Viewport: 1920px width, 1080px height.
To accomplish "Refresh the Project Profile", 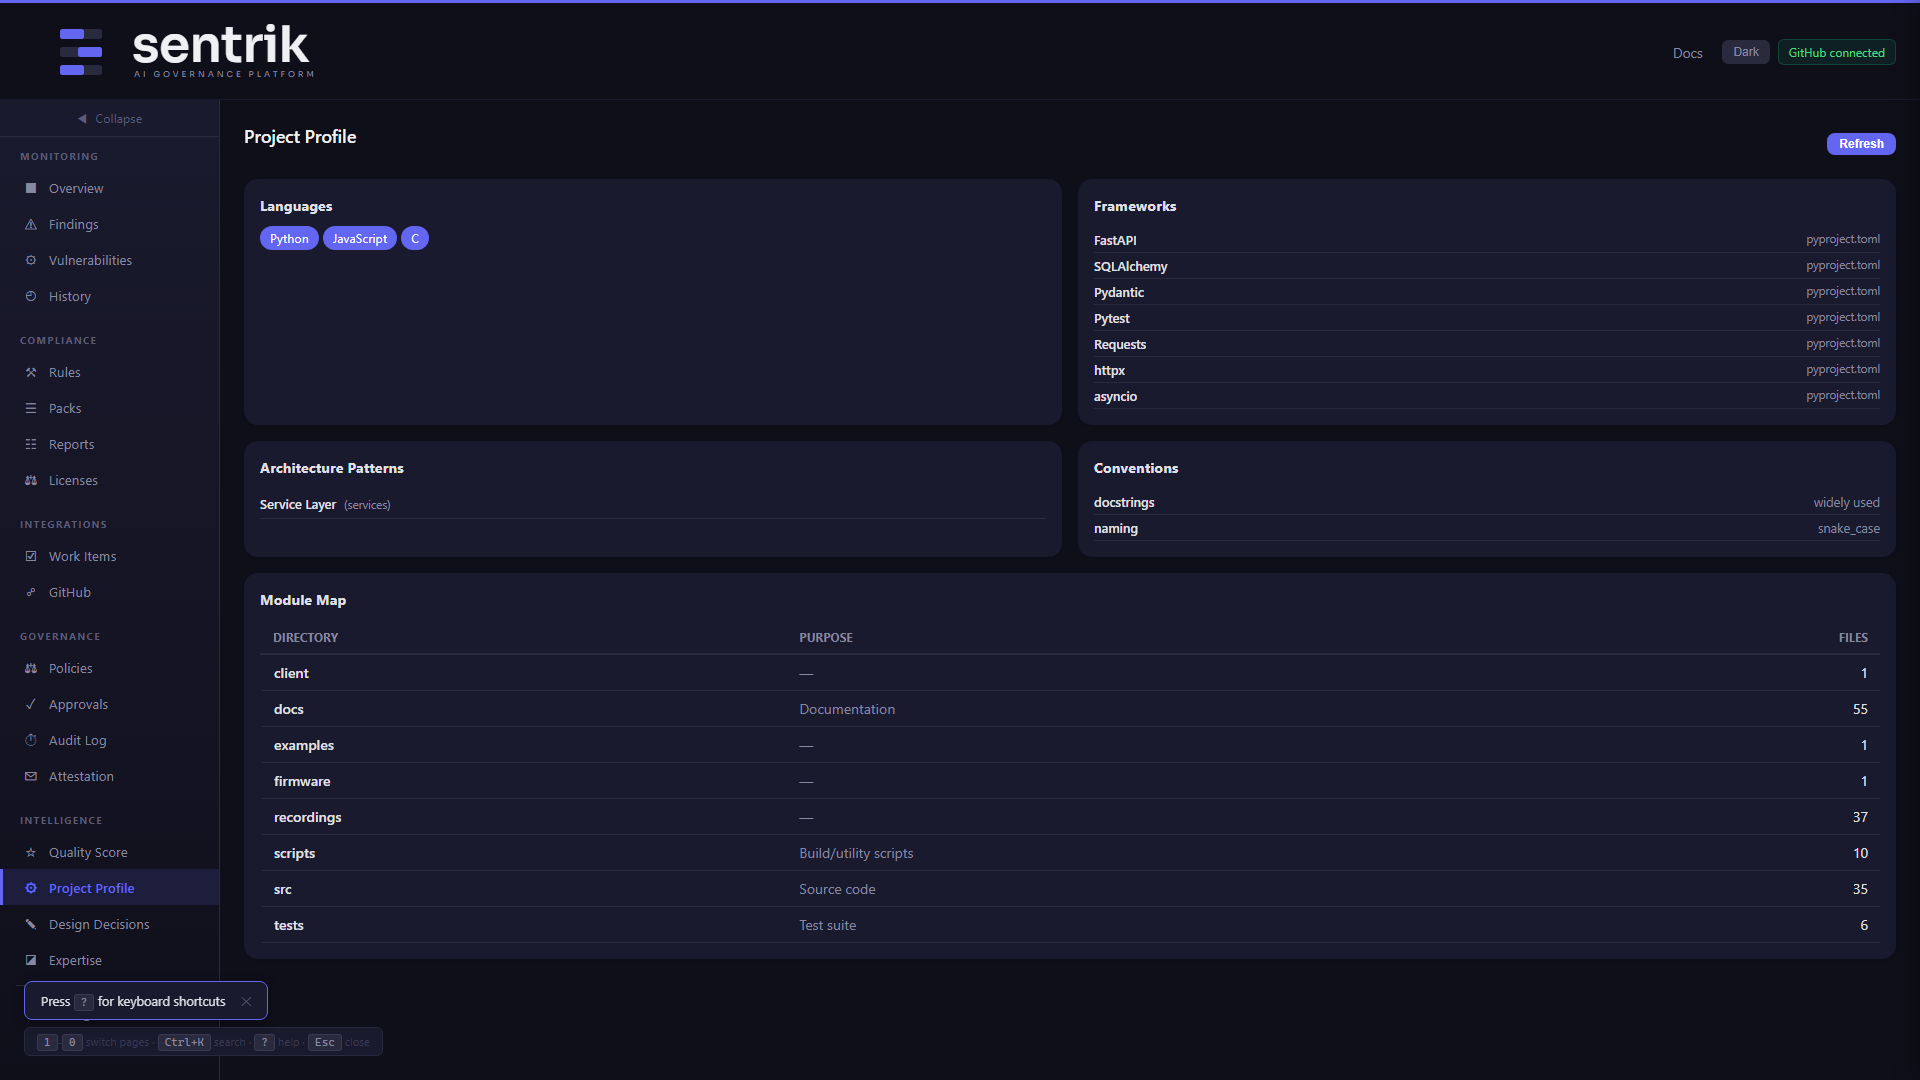I will point(1861,143).
